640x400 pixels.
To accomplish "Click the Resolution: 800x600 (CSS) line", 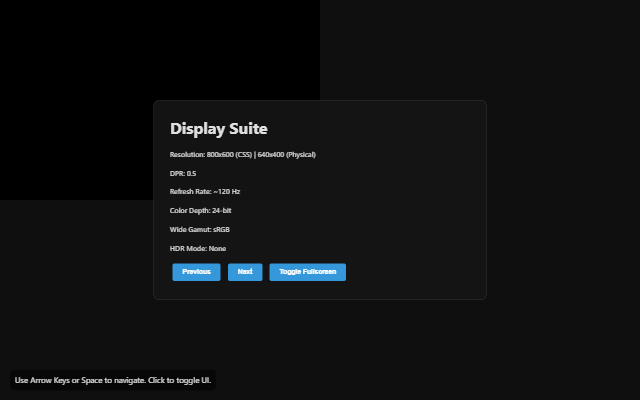I will tap(243, 155).
